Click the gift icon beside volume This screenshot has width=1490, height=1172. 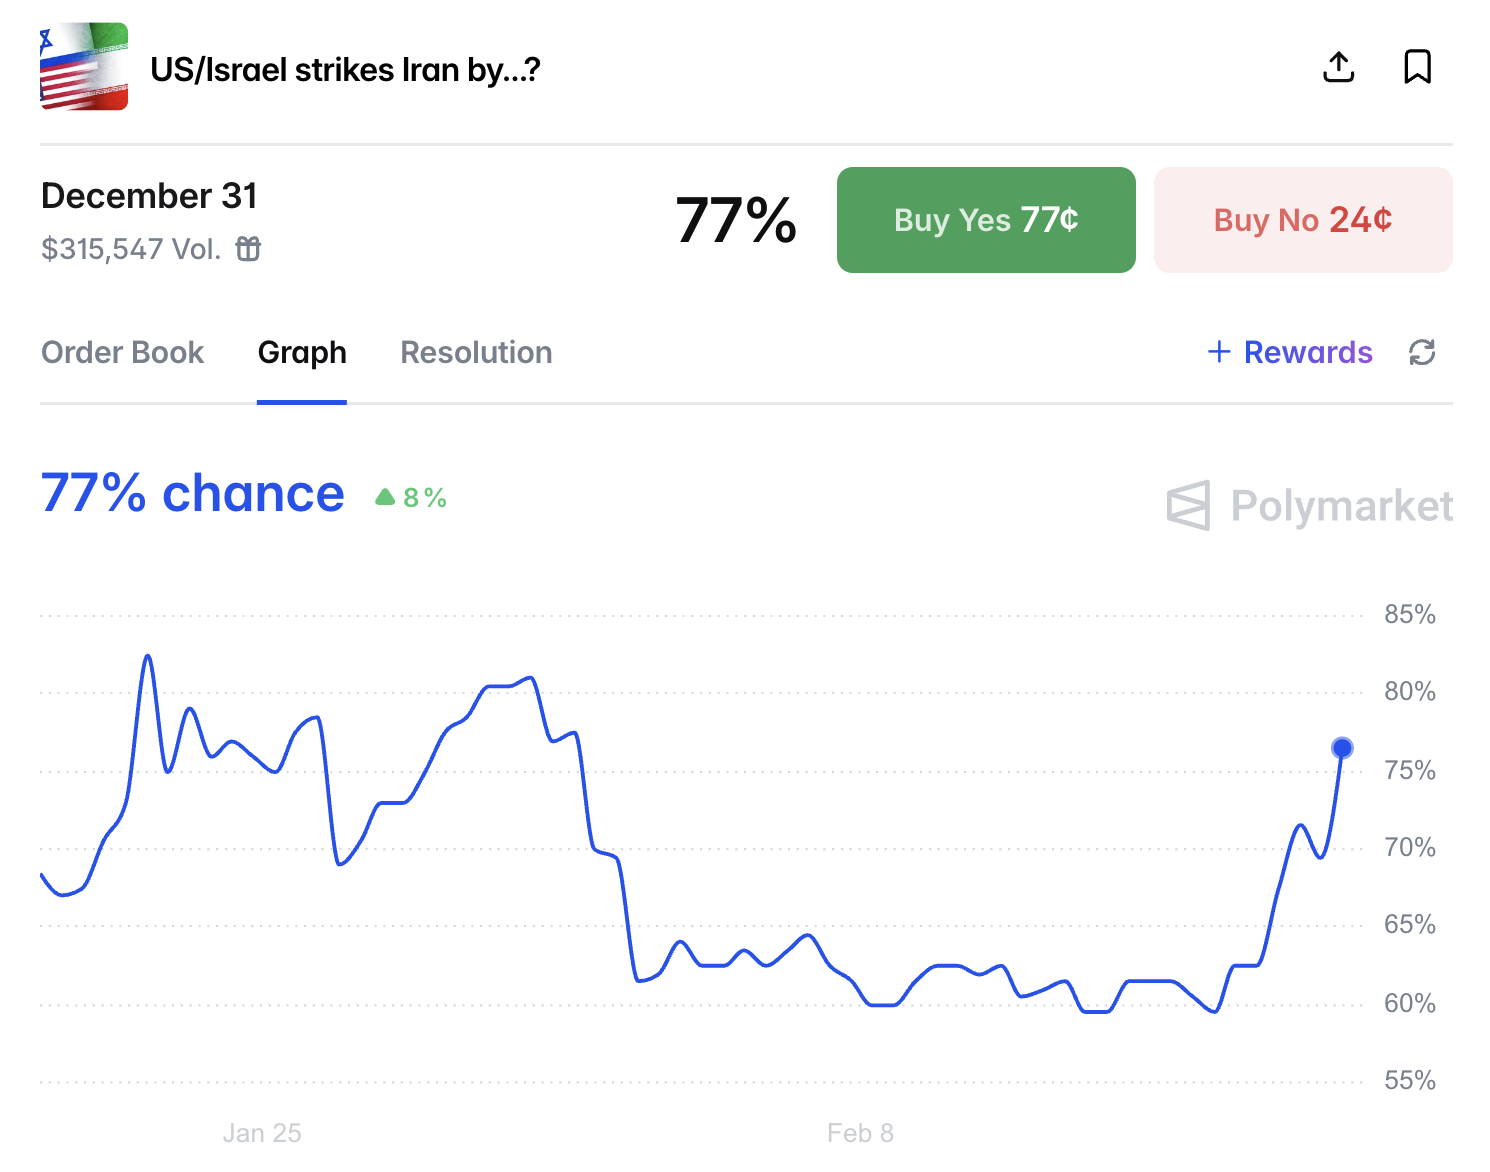(x=248, y=248)
